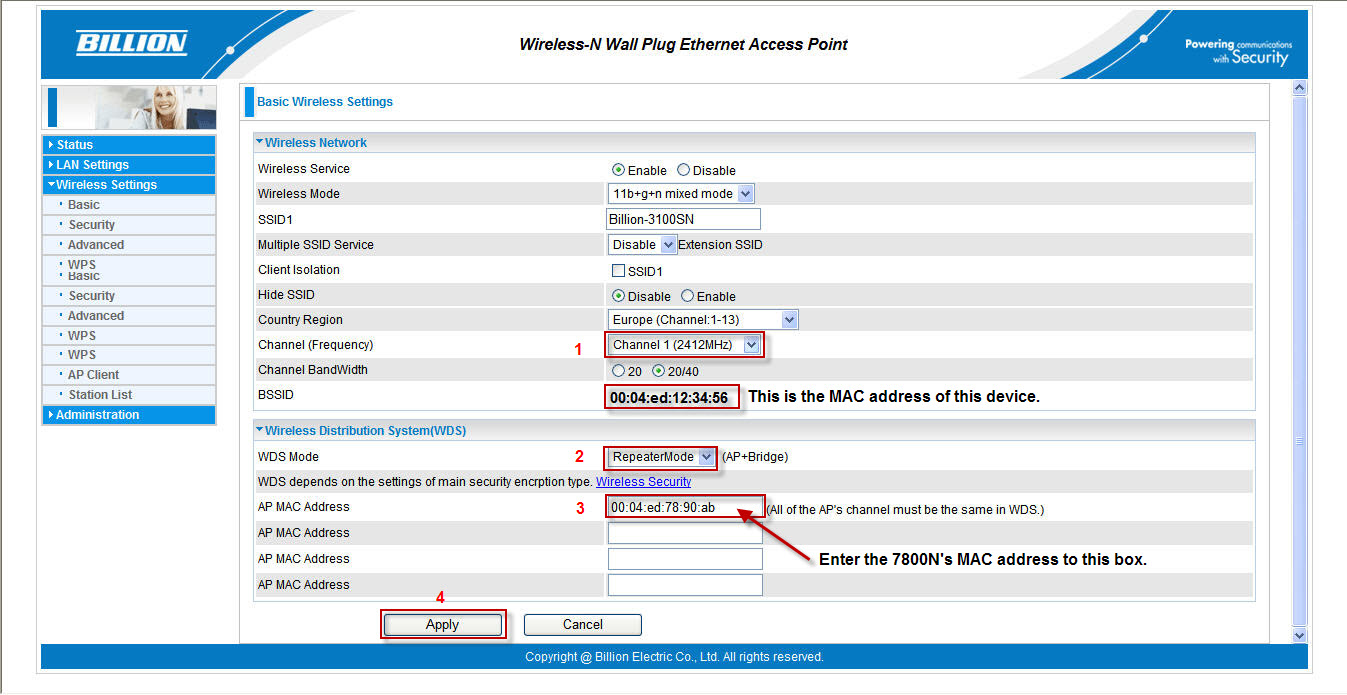The image size is (1347, 695).
Task: Click the last AP MAC Address field
Action: click(685, 585)
